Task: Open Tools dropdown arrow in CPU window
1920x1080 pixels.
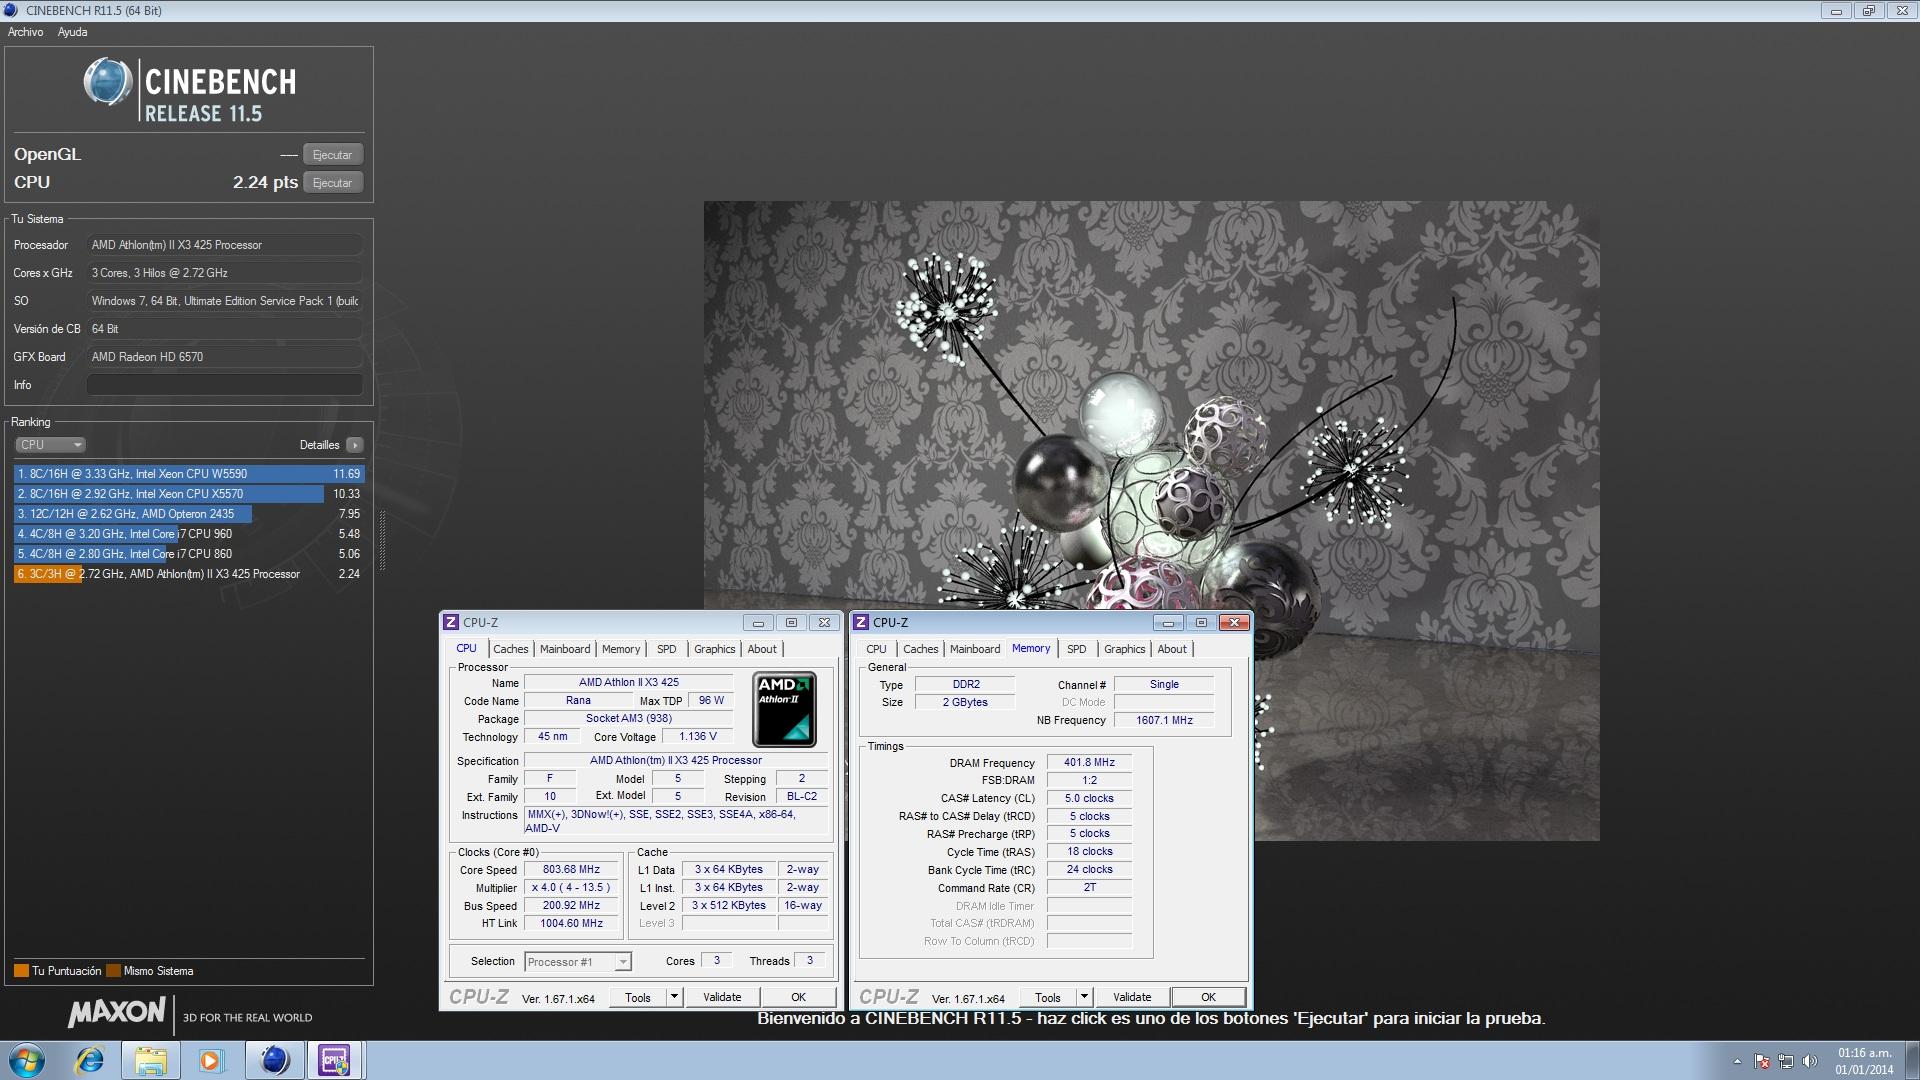Action: pos(674,997)
